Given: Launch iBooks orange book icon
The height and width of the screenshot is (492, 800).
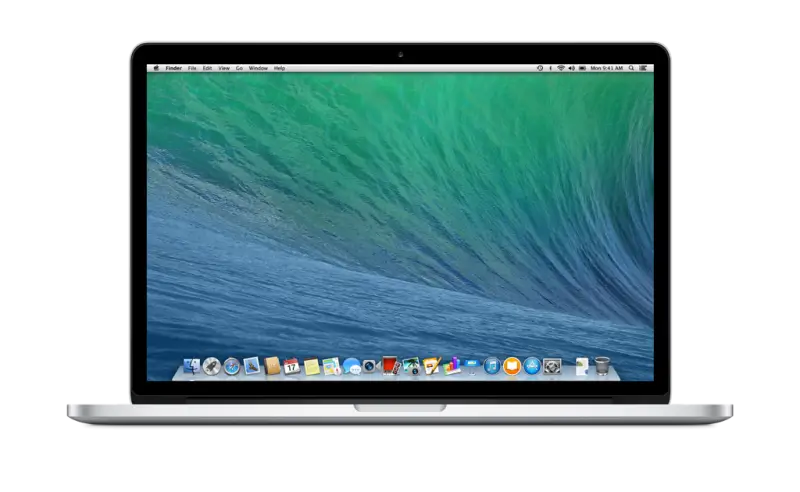Looking at the screenshot, I should click(512, 366).
